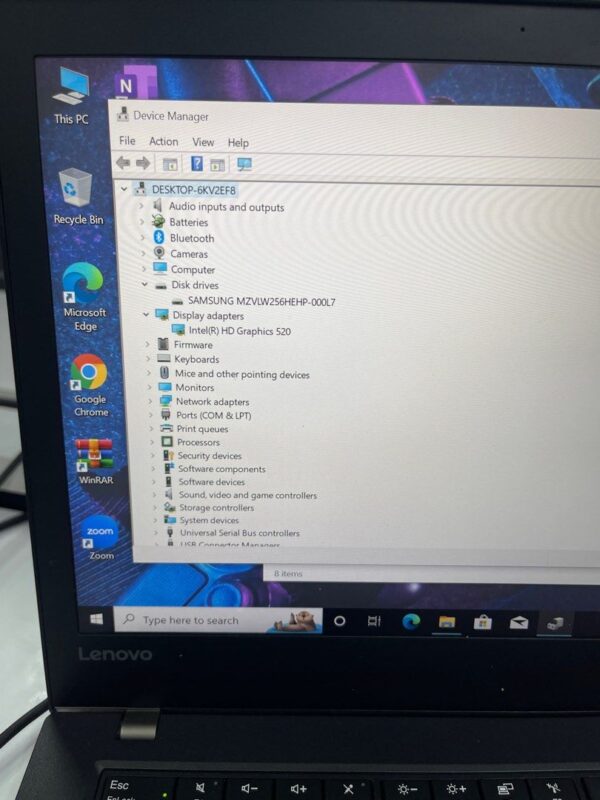This screenshot has height=800, width=600.
Task: Click the Action pane toolbar icon left of monitor icon
Action: [217, 165]
